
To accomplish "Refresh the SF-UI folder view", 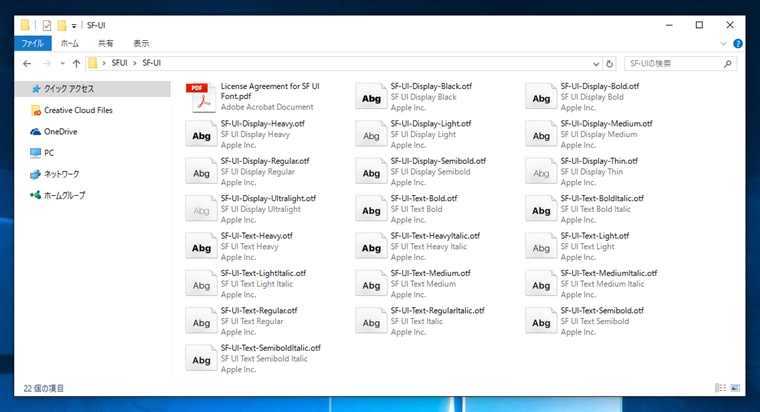I will [609, 63].
